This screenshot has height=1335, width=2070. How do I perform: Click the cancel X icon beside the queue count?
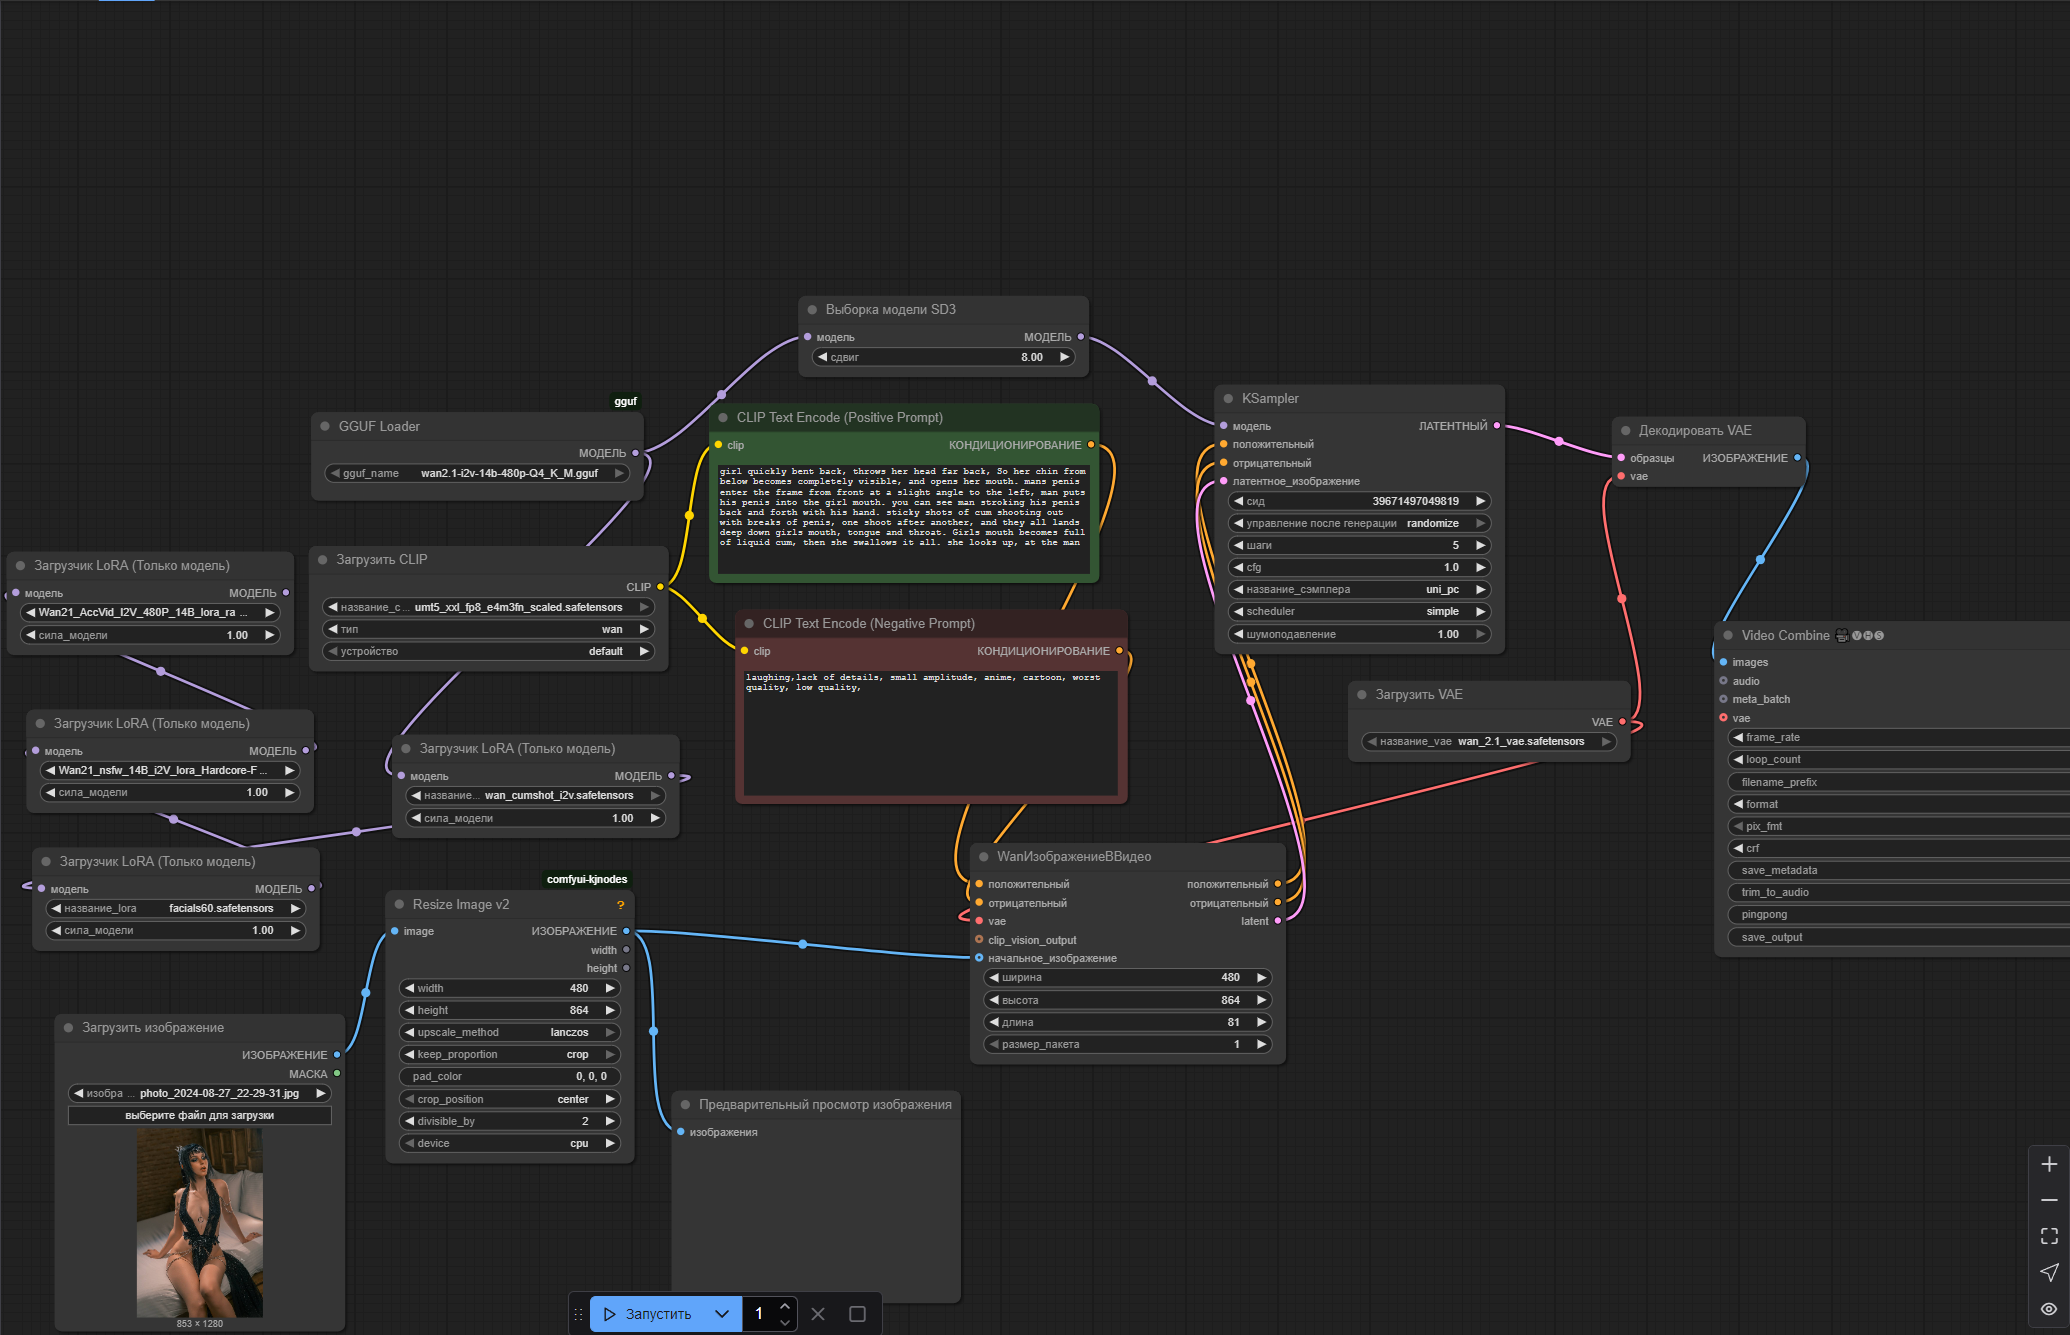point(818,1314)
